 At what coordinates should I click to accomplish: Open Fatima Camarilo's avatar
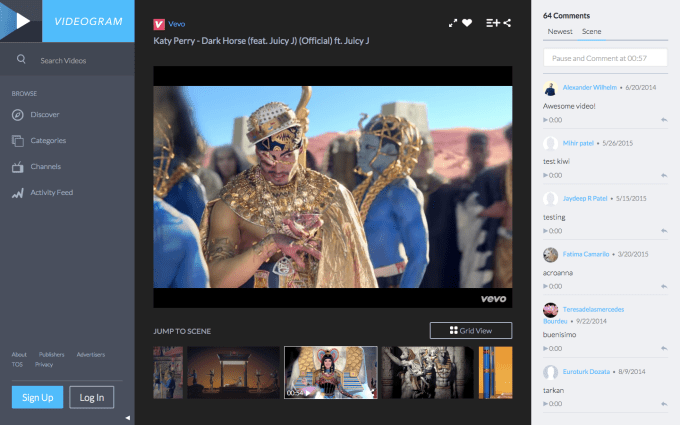click(550, 255)
